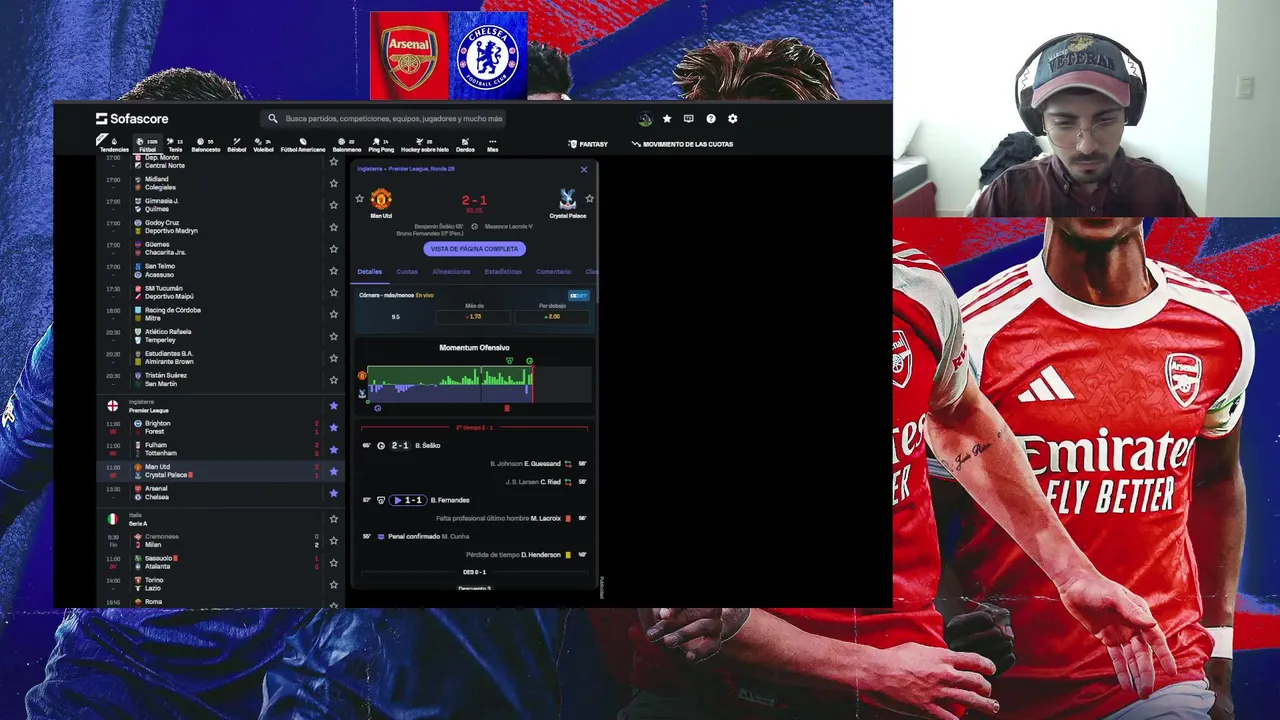
Task: Unfavorite the Fulham vs Tottenham match
Action: [x=334, y=449]
